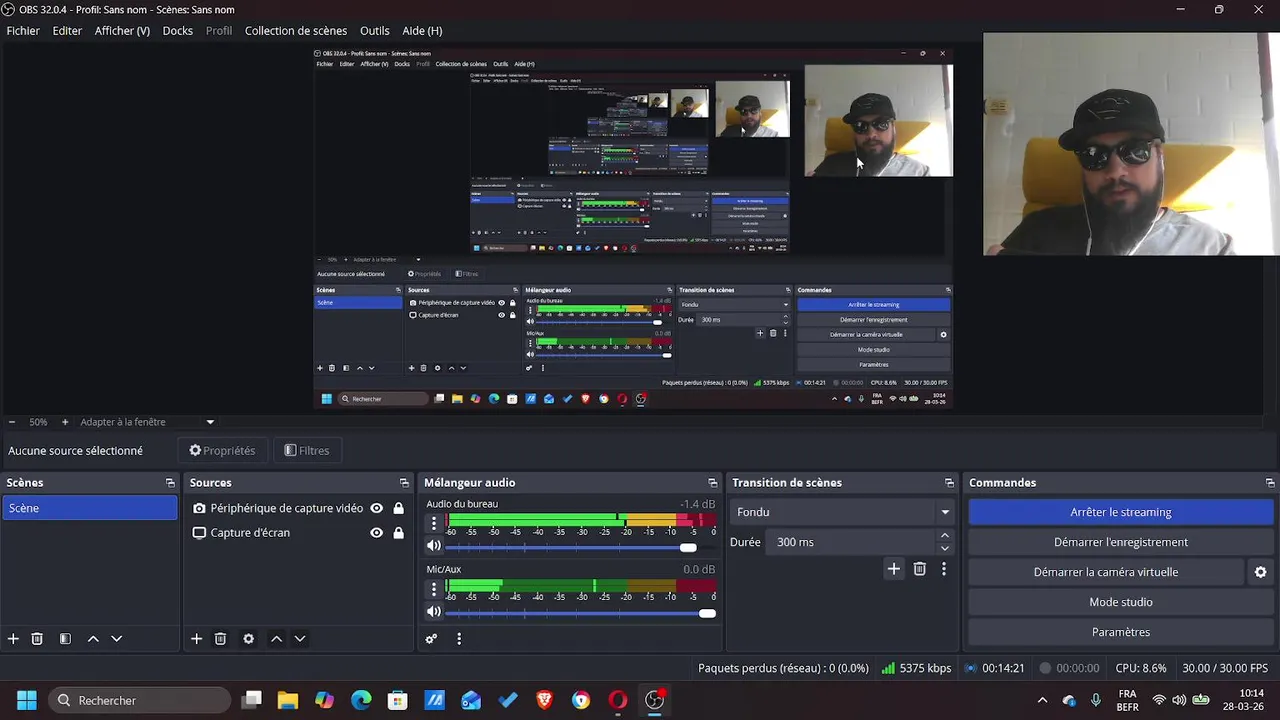Mute the Mic/Aux channel

point(433,611)
